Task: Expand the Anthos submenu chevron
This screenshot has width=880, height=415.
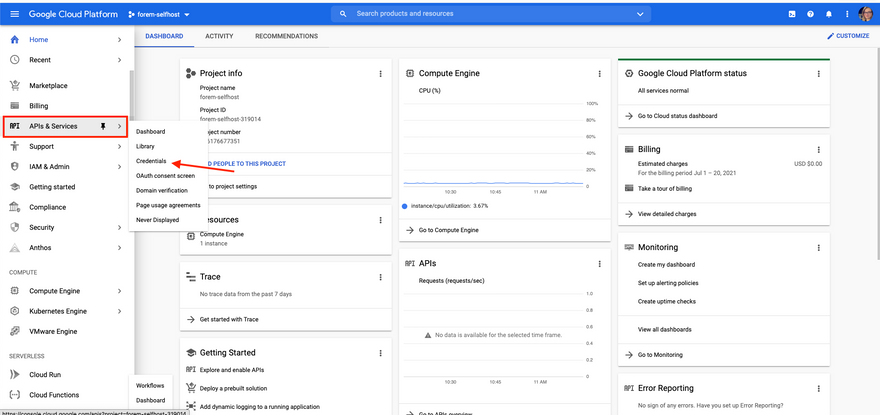Action: (119, 248)
